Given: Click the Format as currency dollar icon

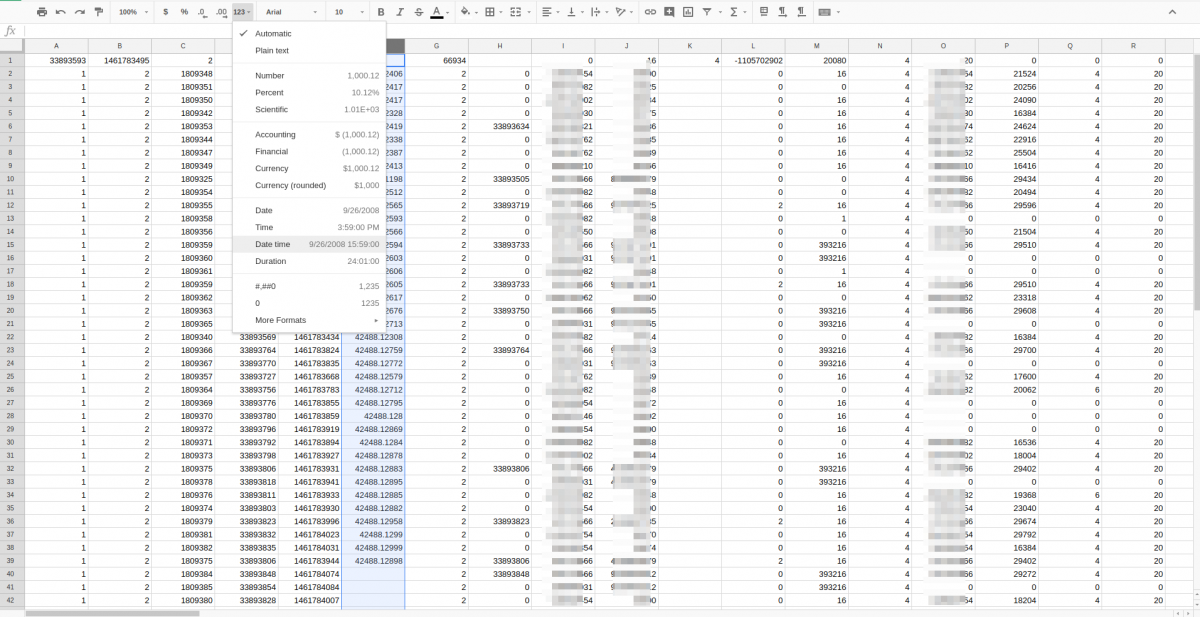Looking at the screenshot, I should click(165, 12).
